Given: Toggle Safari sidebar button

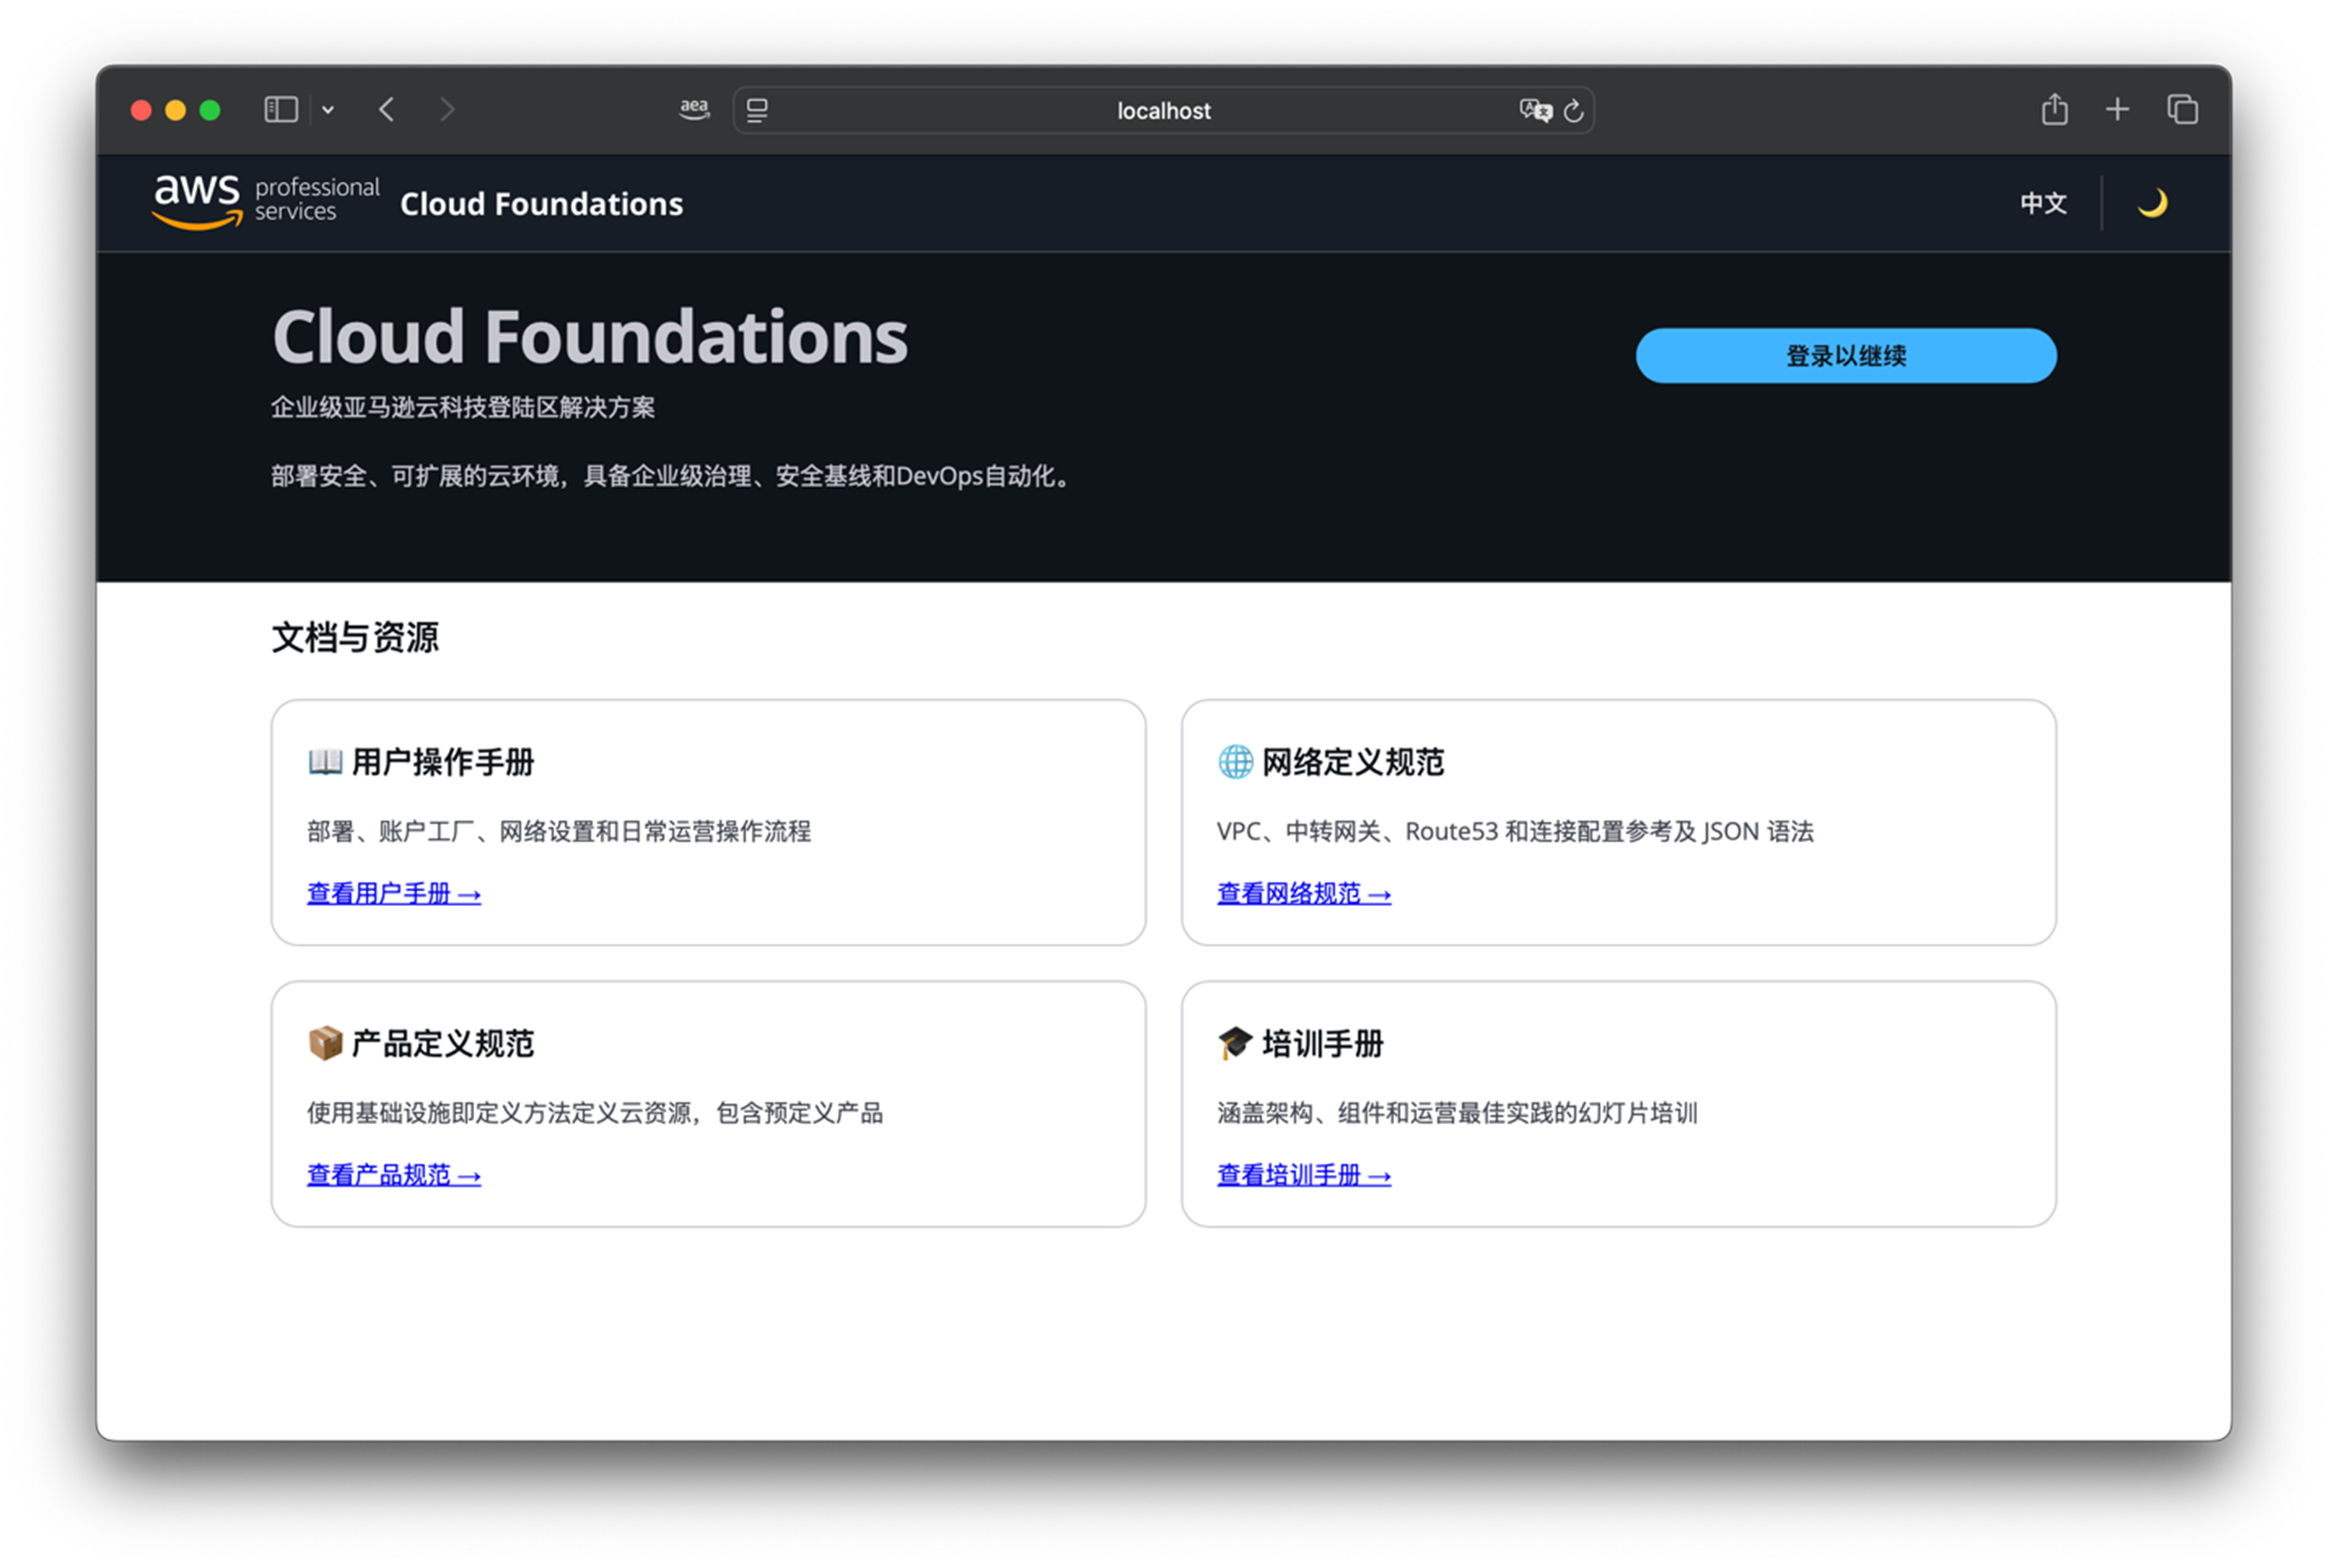Looking at the screenshot, I should (281, 109).
